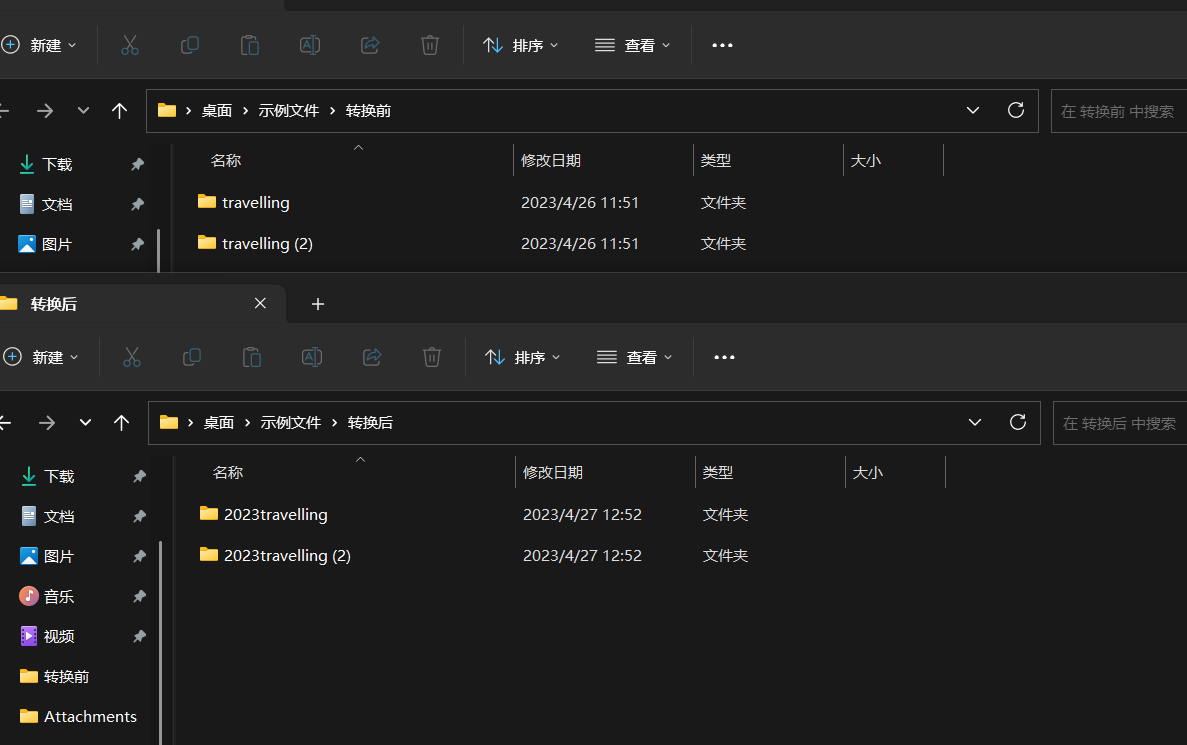The height and width of the screenshot is (745, 1187).
Task: Select the Rename icon in the toolbar
Action: (309, 44)
